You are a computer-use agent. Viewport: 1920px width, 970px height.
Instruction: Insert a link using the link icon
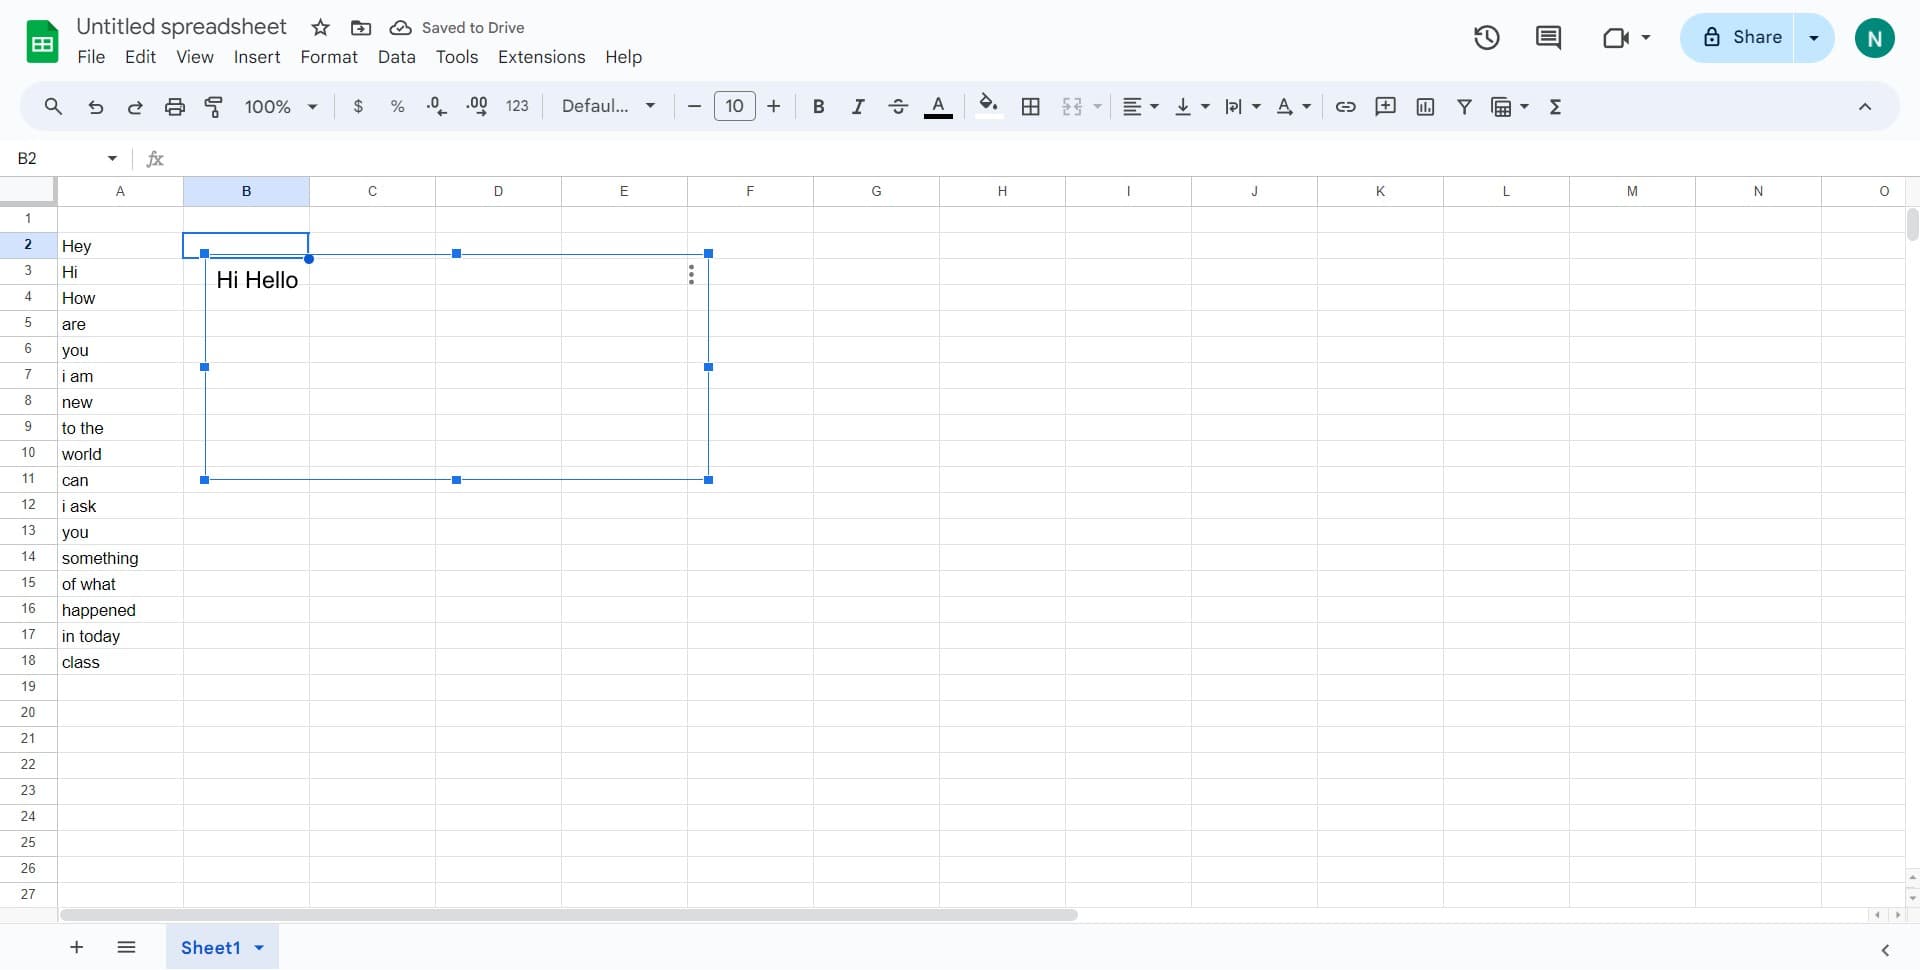click(1345, 106)
